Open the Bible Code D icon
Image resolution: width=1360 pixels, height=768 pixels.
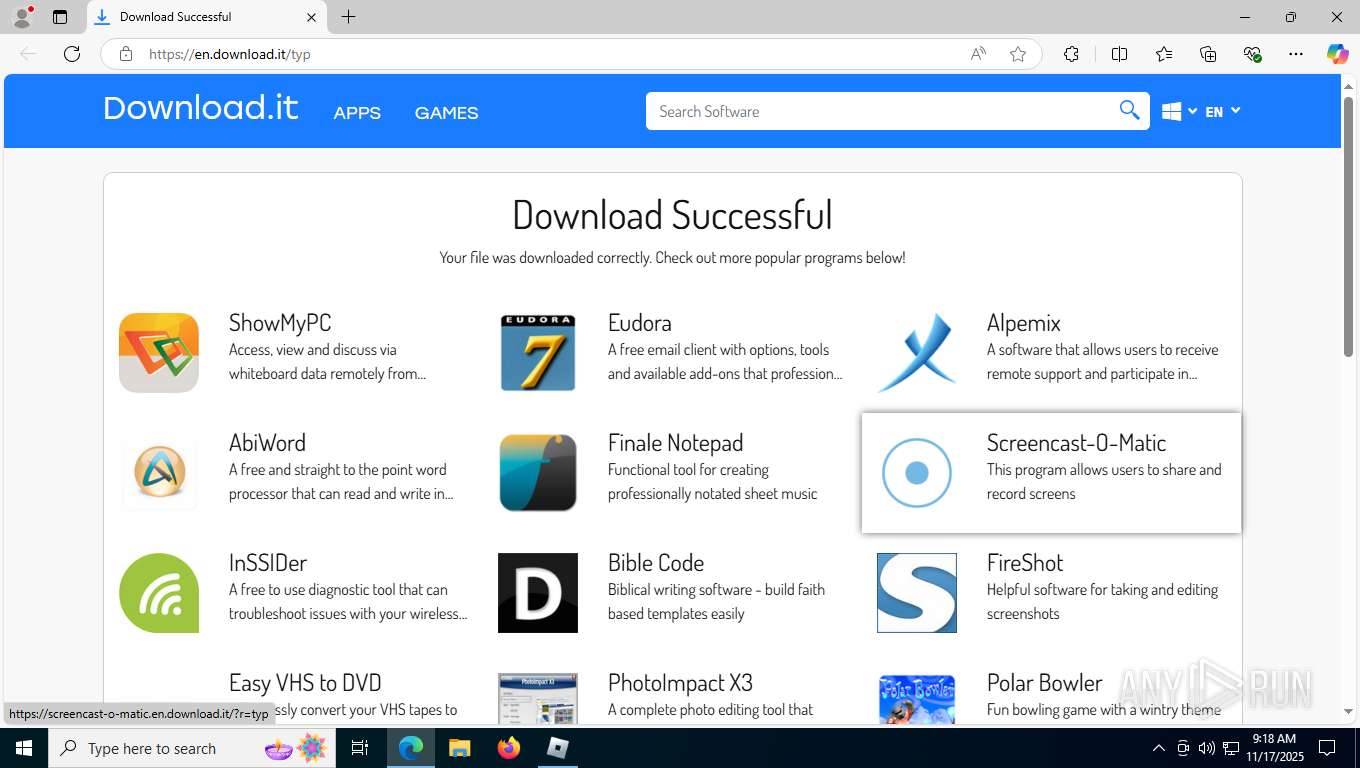coord(538,593)
